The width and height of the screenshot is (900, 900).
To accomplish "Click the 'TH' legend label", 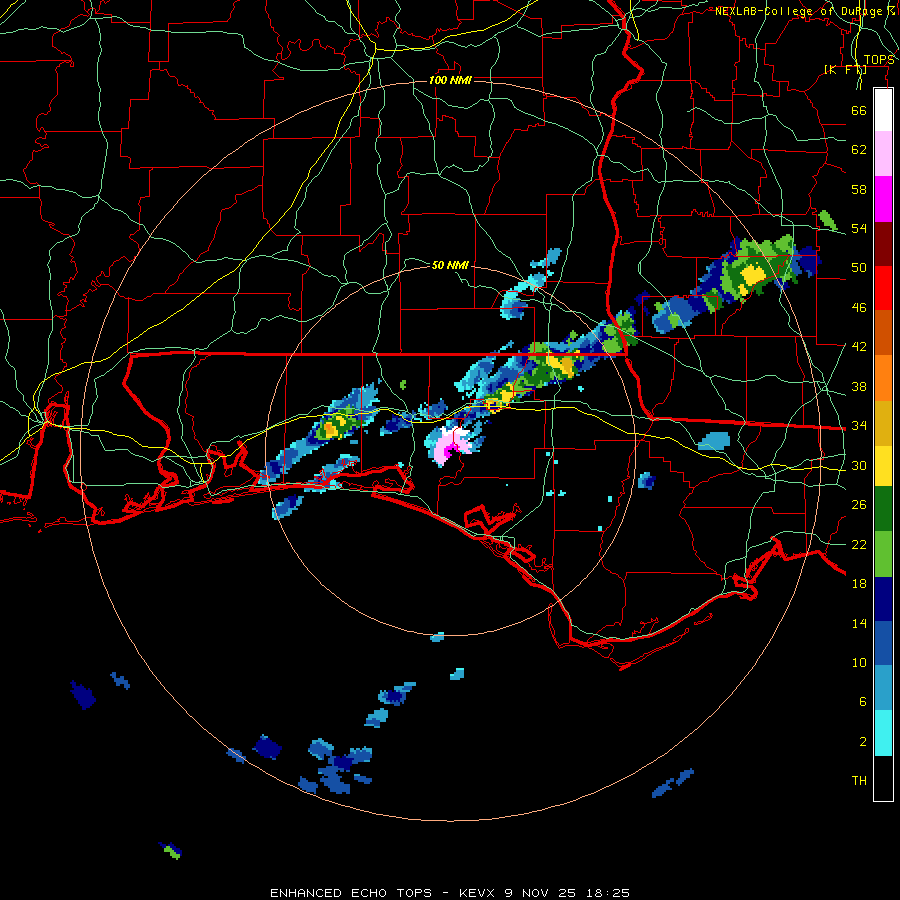I will [859, 781].
